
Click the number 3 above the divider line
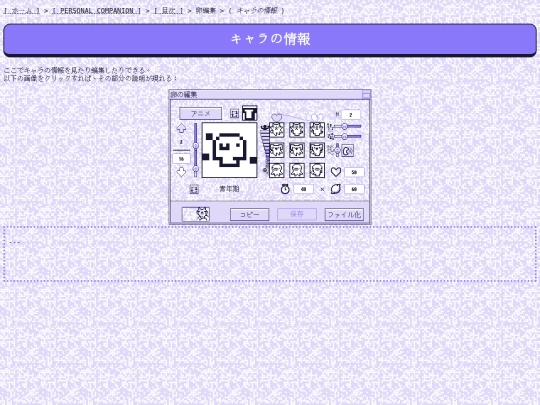[181, 142]
